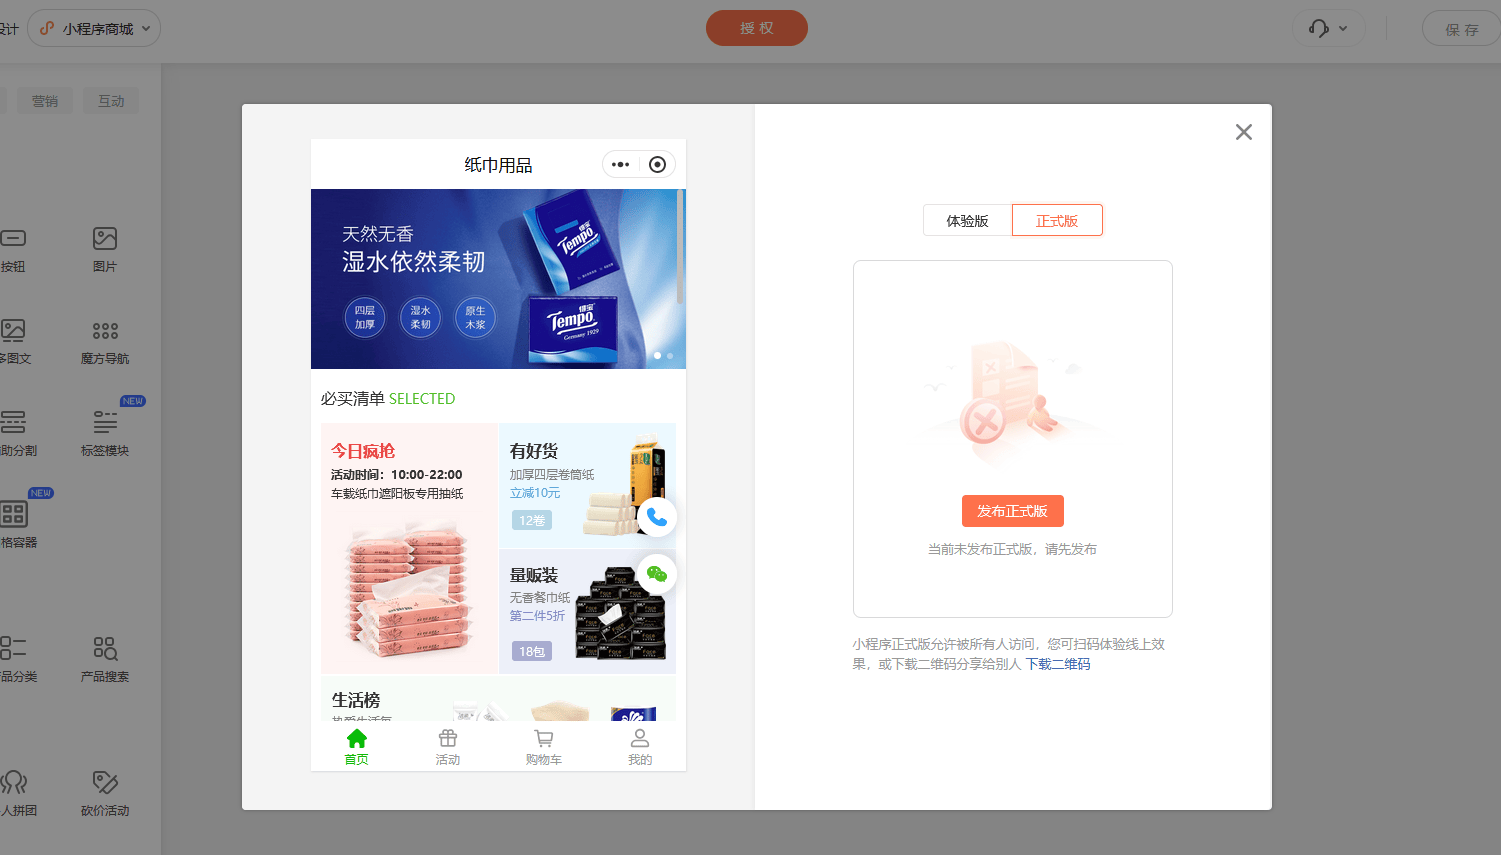
Task: Open the 小程序商城 dropdown
Action: point(94,28)
